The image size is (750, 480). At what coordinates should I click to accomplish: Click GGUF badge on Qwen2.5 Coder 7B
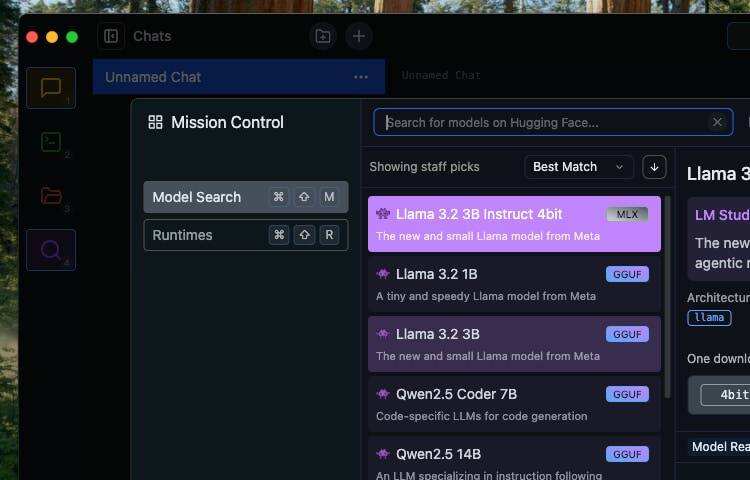pos(627,394)
